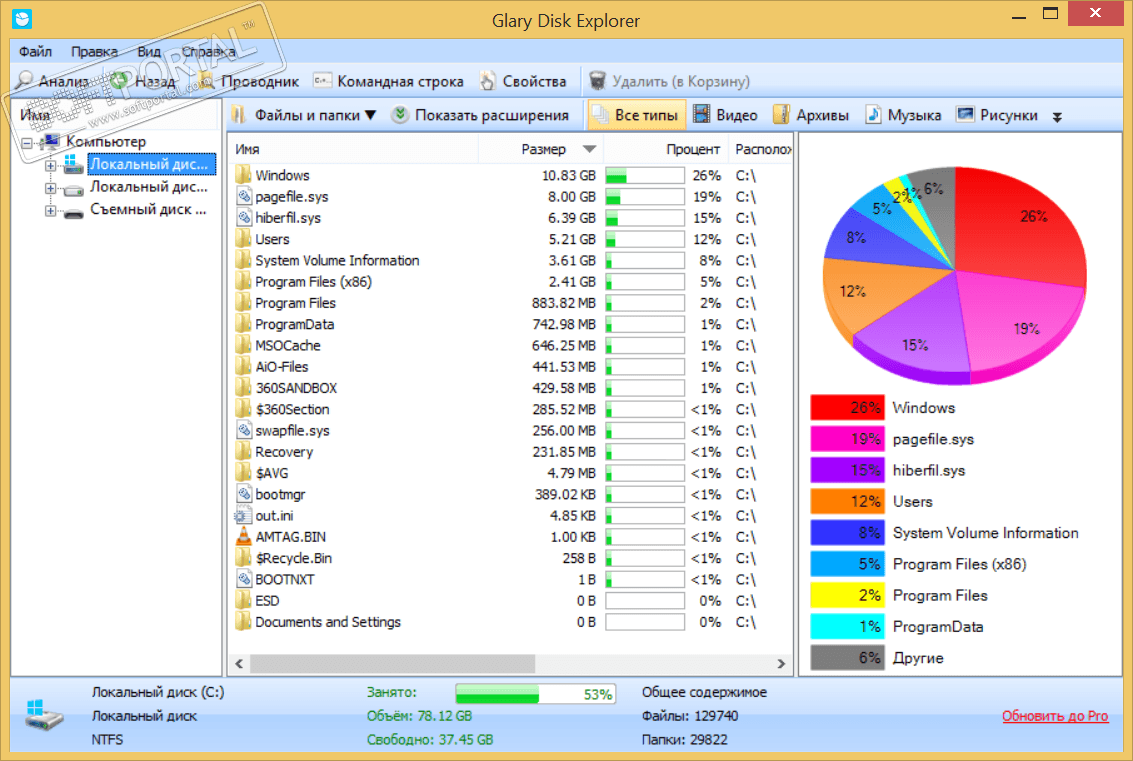Click the Занято 53% usage bar
This screenshot has width=1133, height=761.
(x=535, y=695)
